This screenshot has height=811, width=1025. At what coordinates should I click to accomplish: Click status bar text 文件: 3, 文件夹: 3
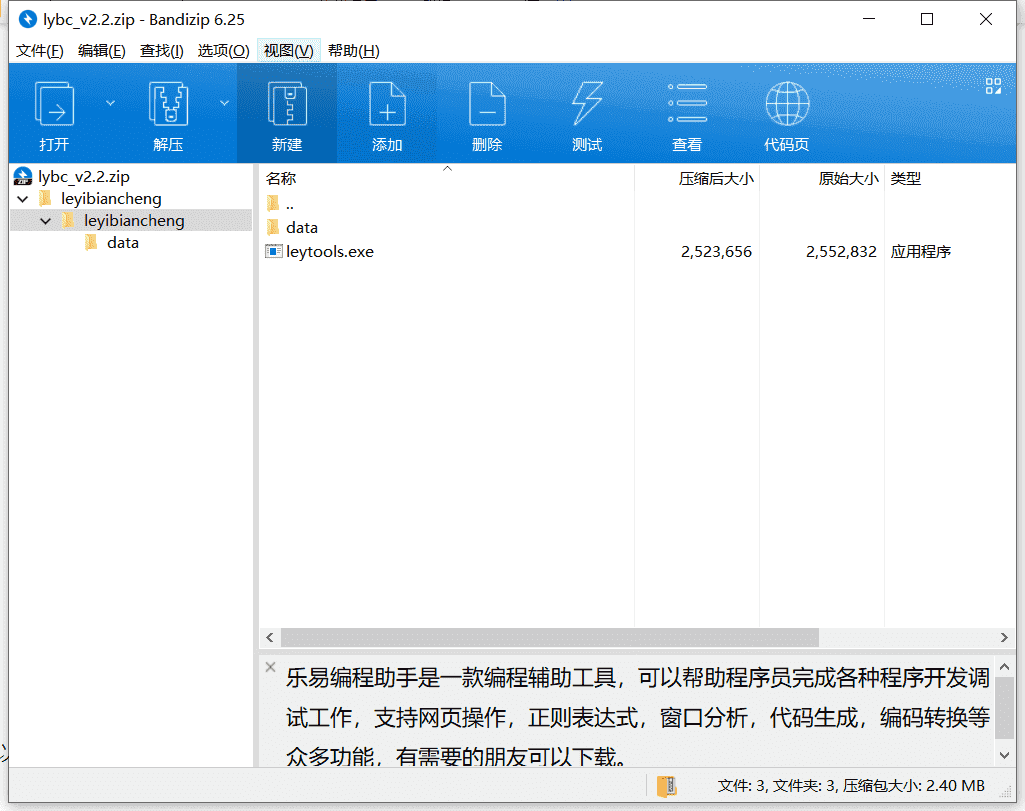coord(777,786)
